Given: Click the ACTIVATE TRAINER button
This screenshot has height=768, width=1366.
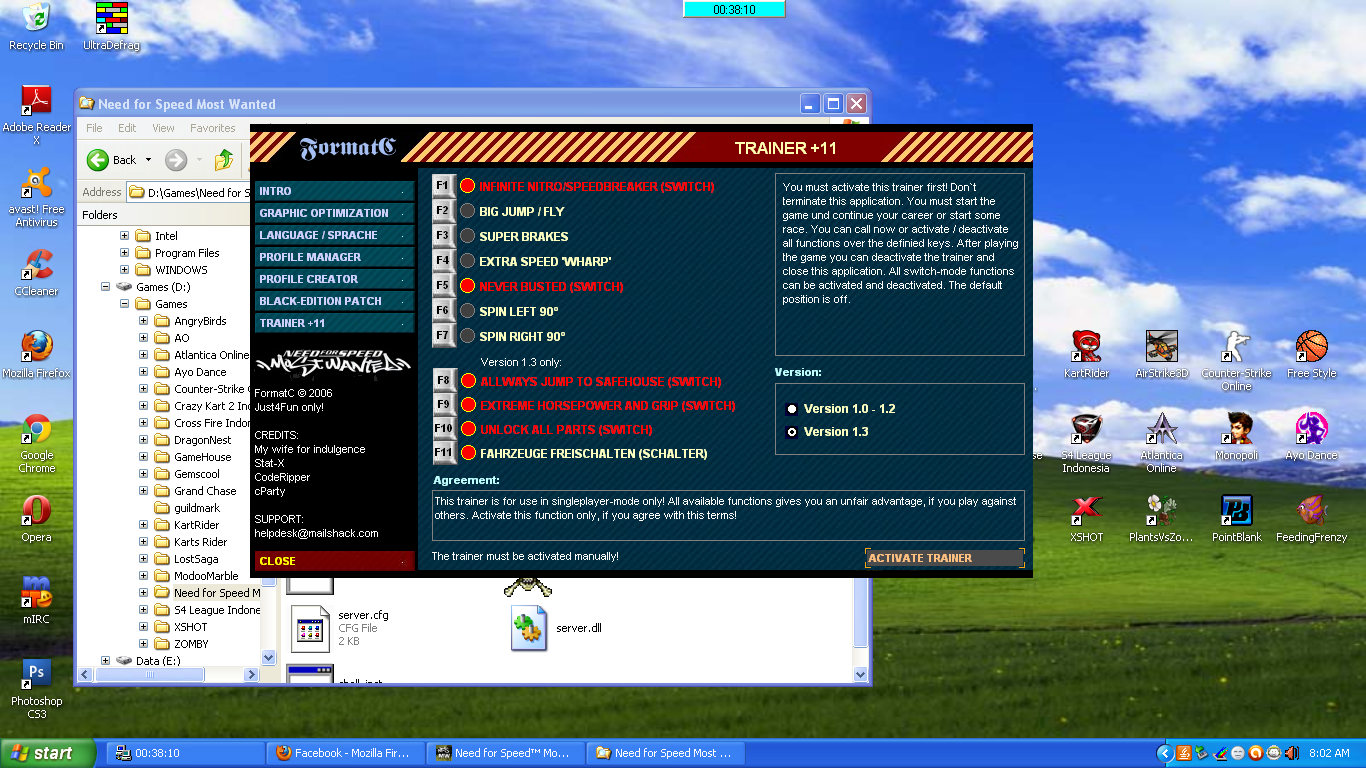Looking at the screenshot, I should pos(945,558).
